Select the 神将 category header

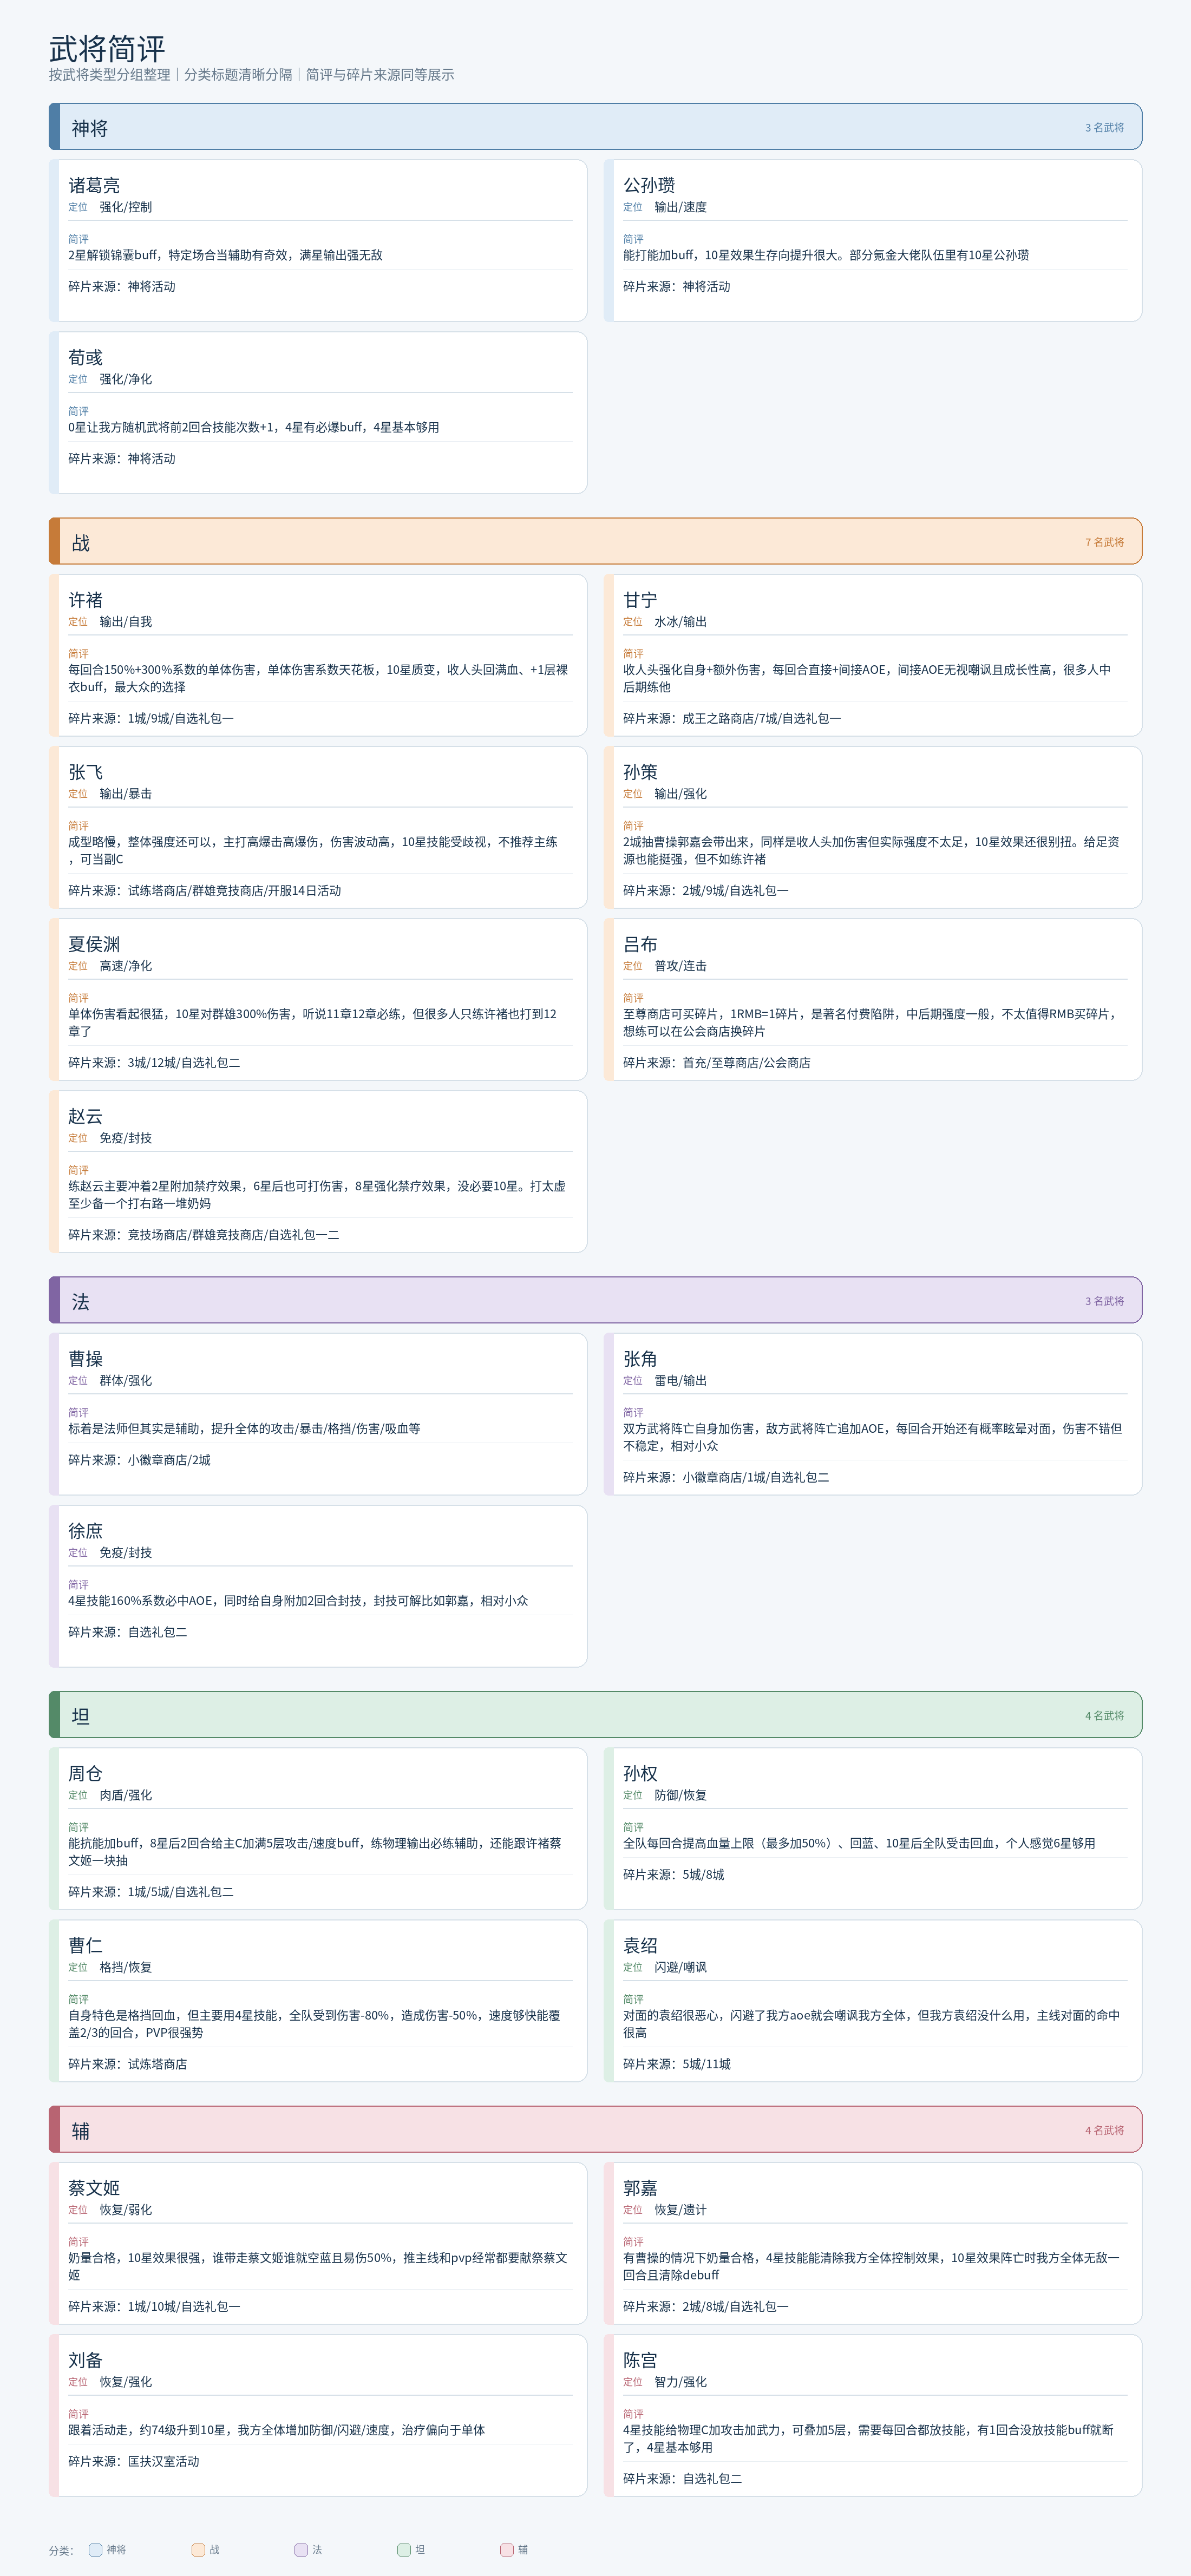(x=595, y=127)
